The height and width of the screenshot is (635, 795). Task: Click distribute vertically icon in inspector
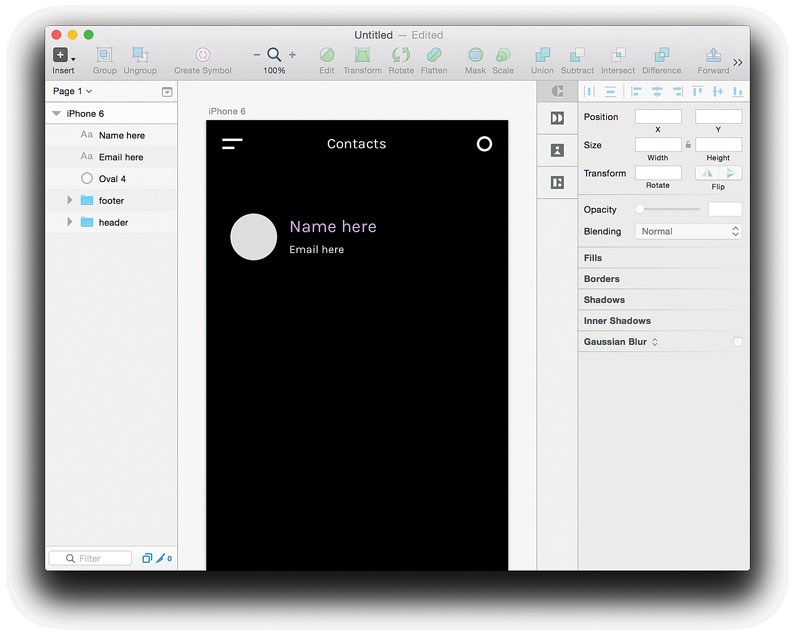(610, 91)
